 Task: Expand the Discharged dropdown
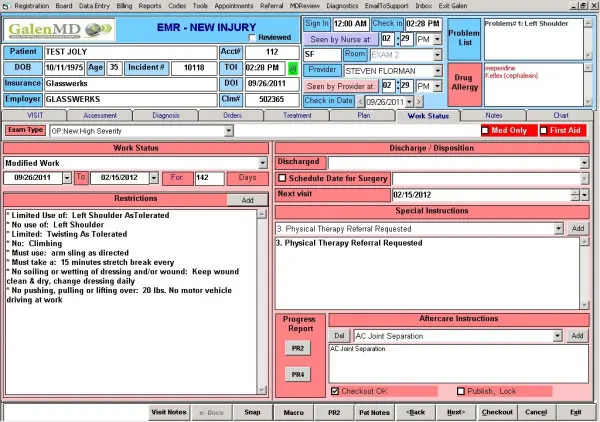[584, 163]
